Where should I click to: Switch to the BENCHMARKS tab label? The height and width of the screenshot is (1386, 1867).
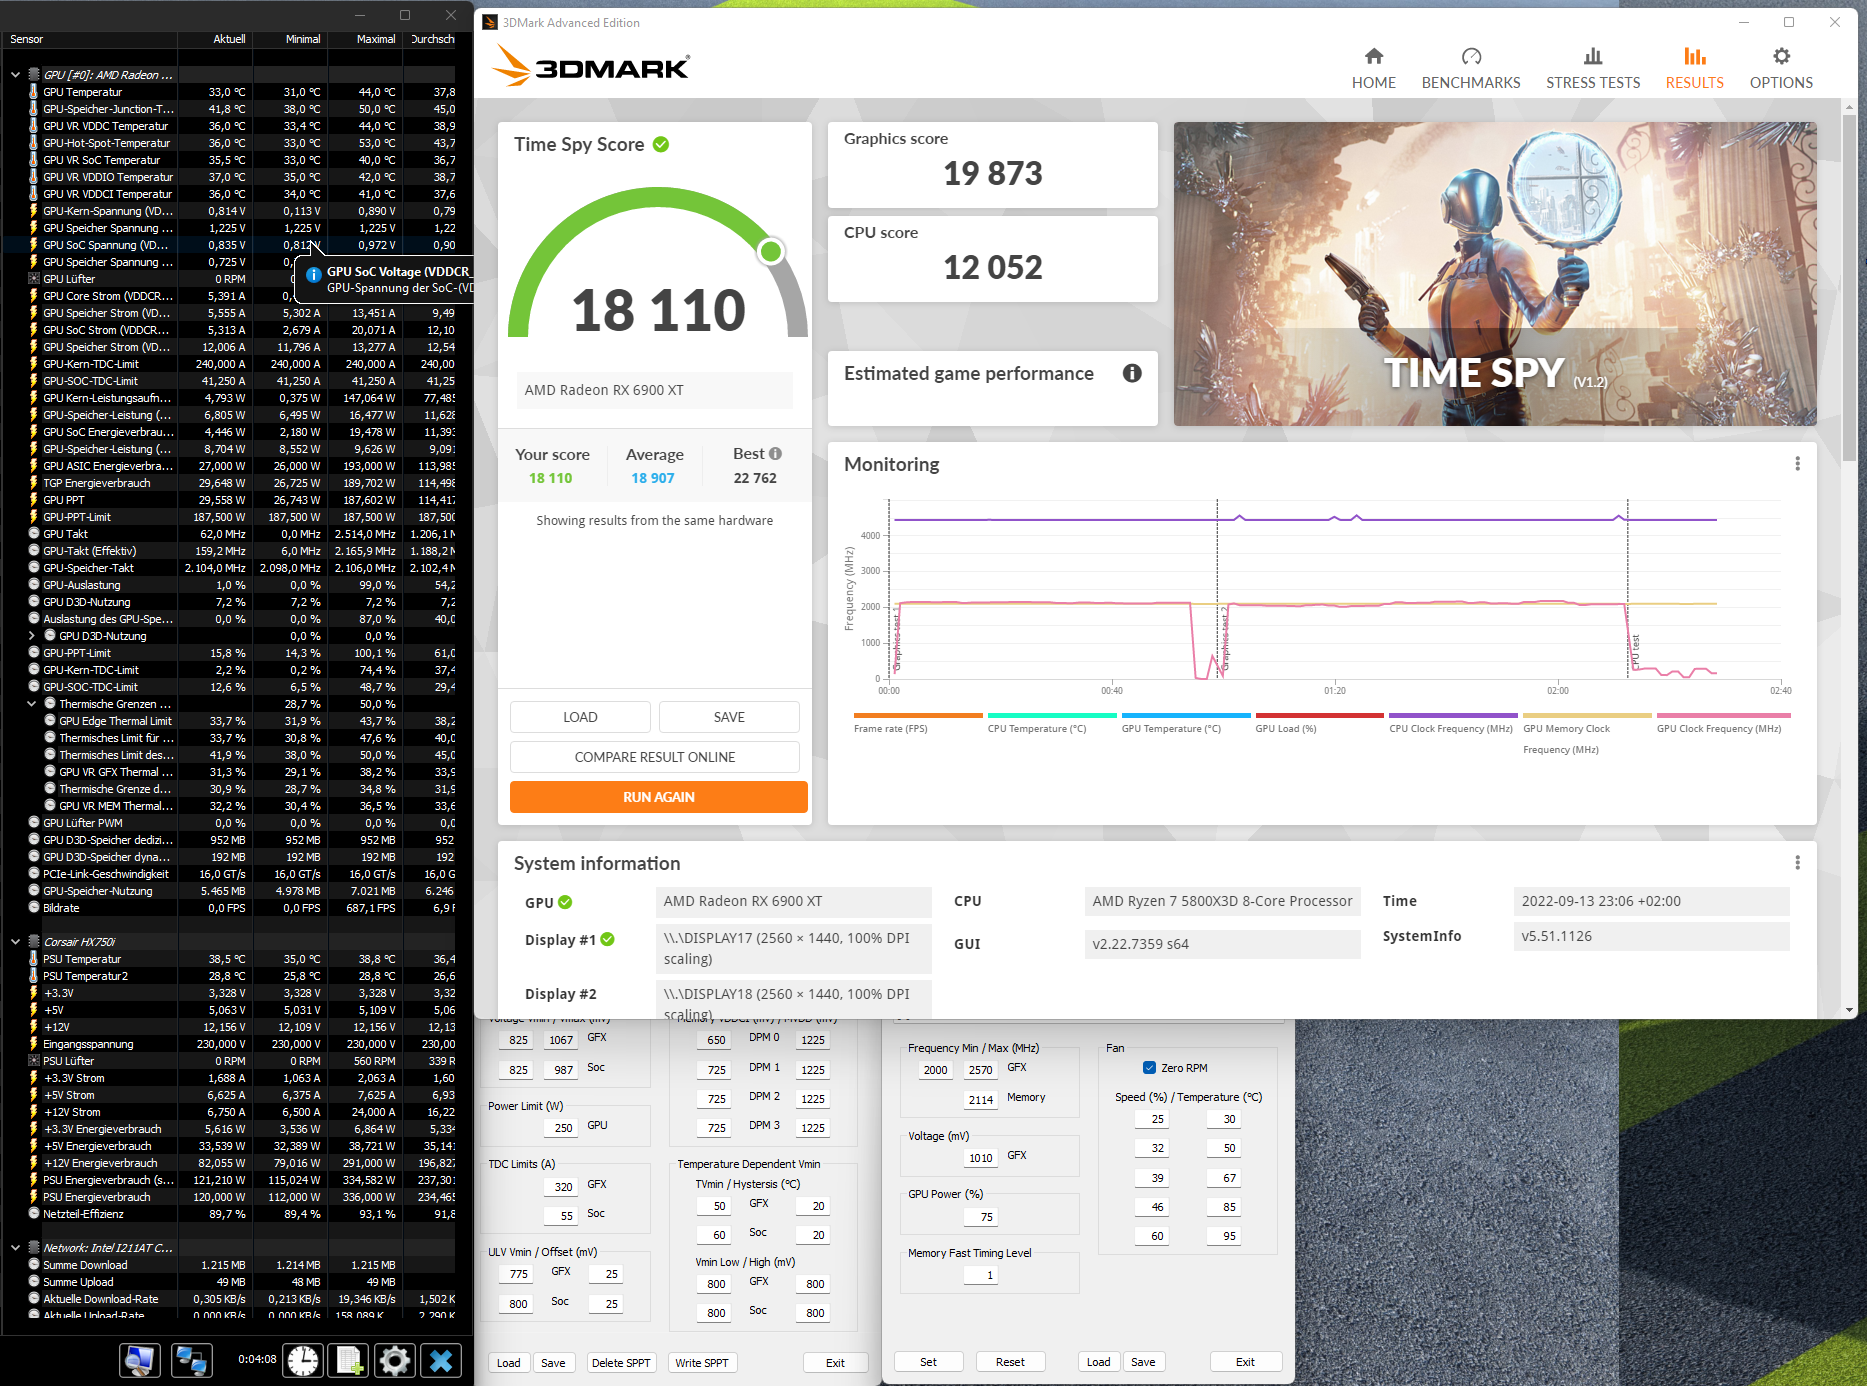(x=1471, y=83)
